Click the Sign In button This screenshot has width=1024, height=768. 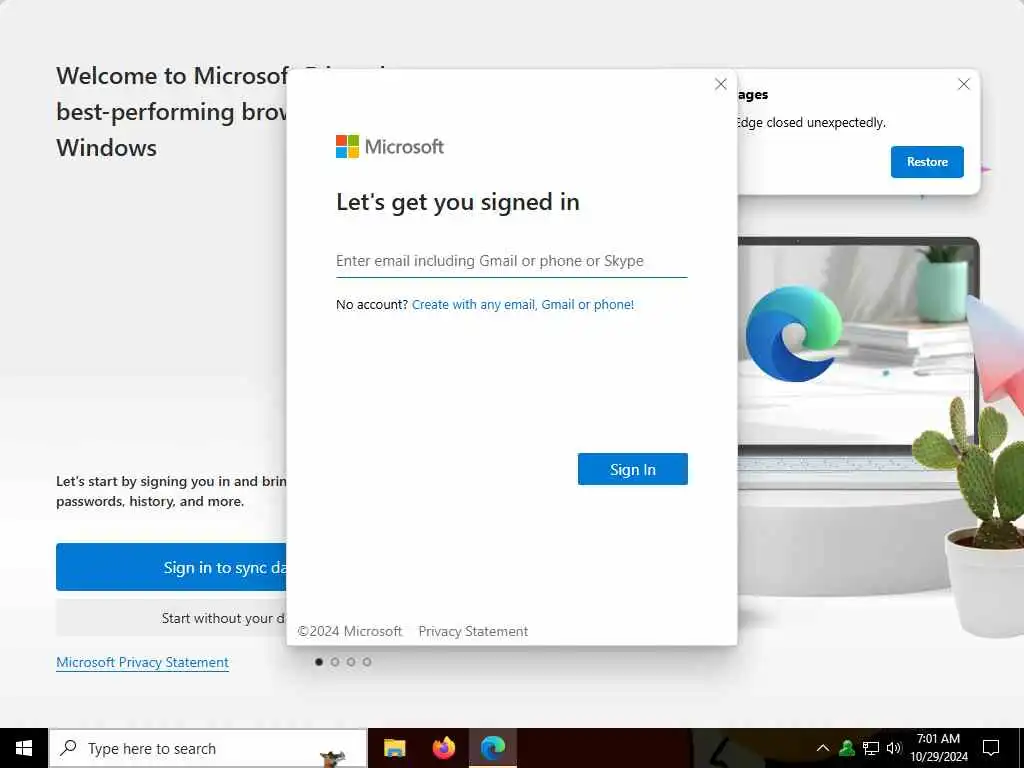click(x=632, y=469)
